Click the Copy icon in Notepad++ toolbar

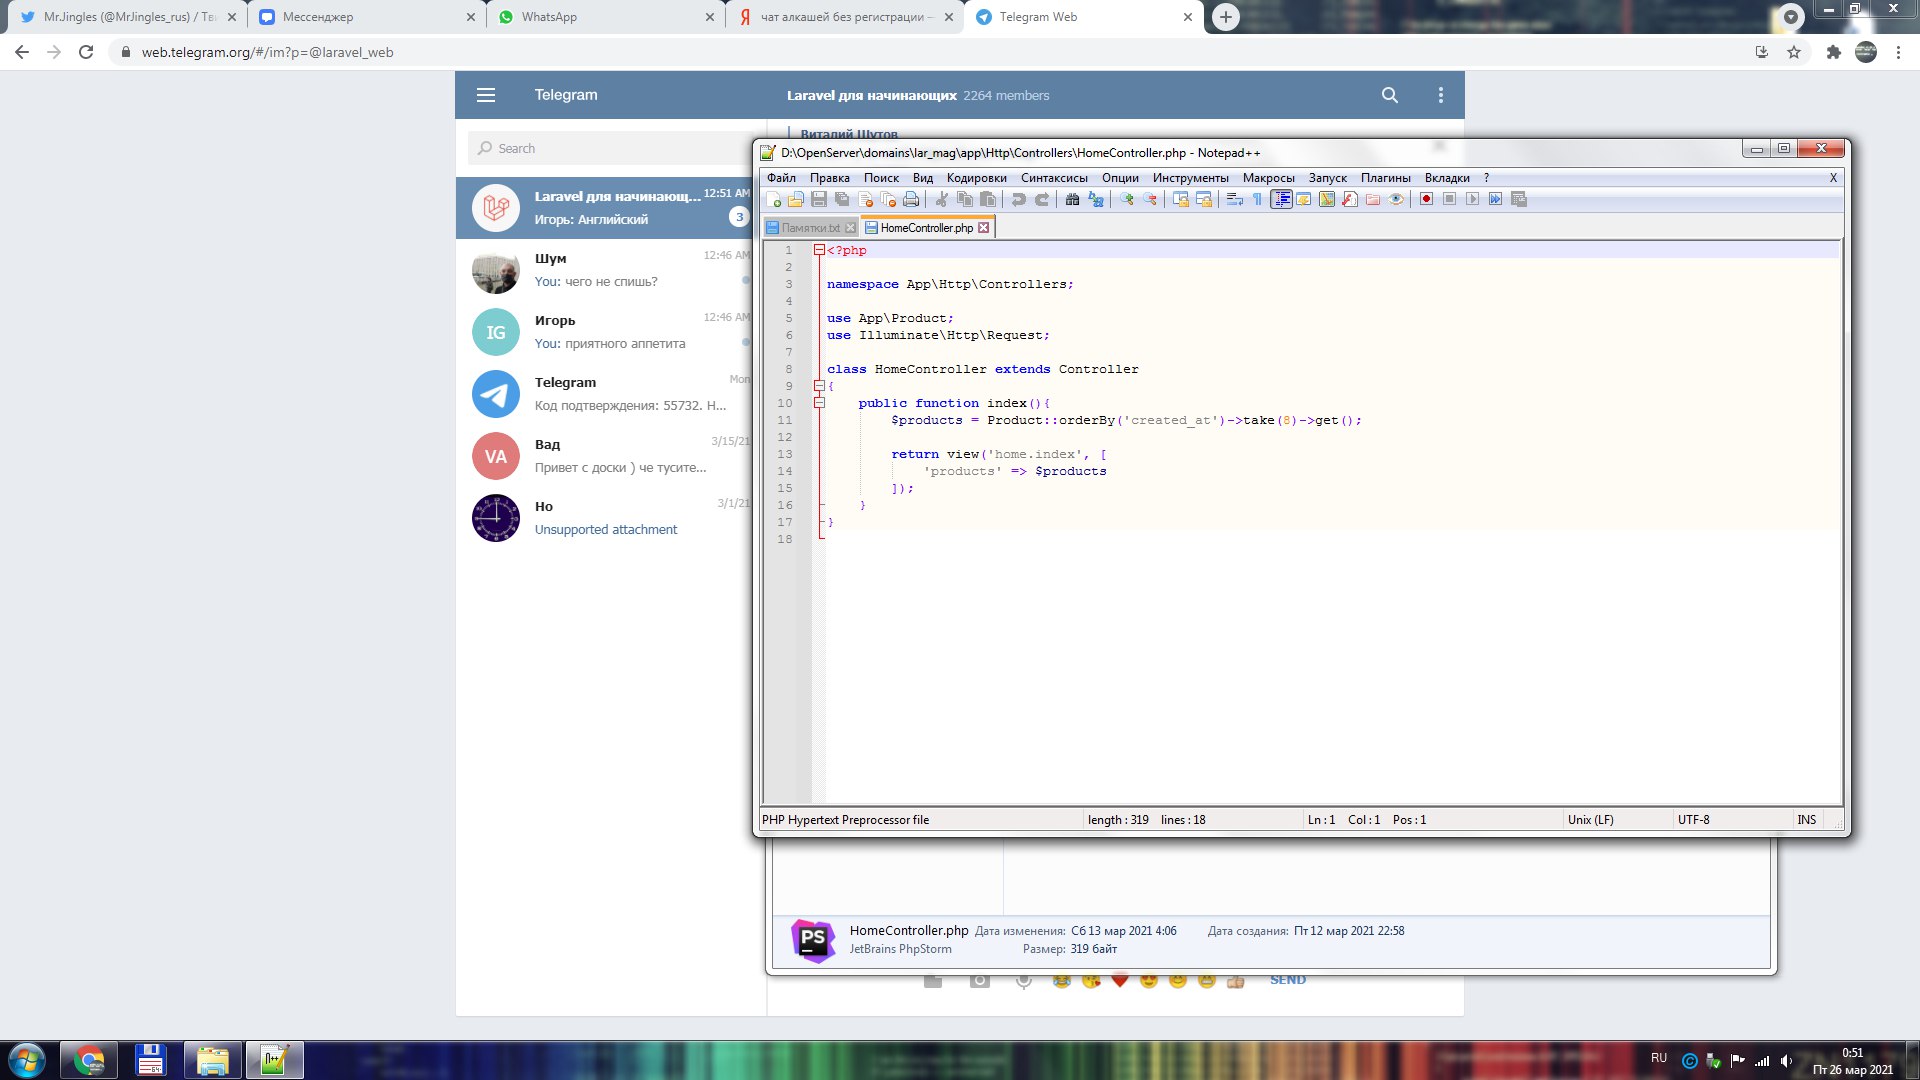coord(964,199)
